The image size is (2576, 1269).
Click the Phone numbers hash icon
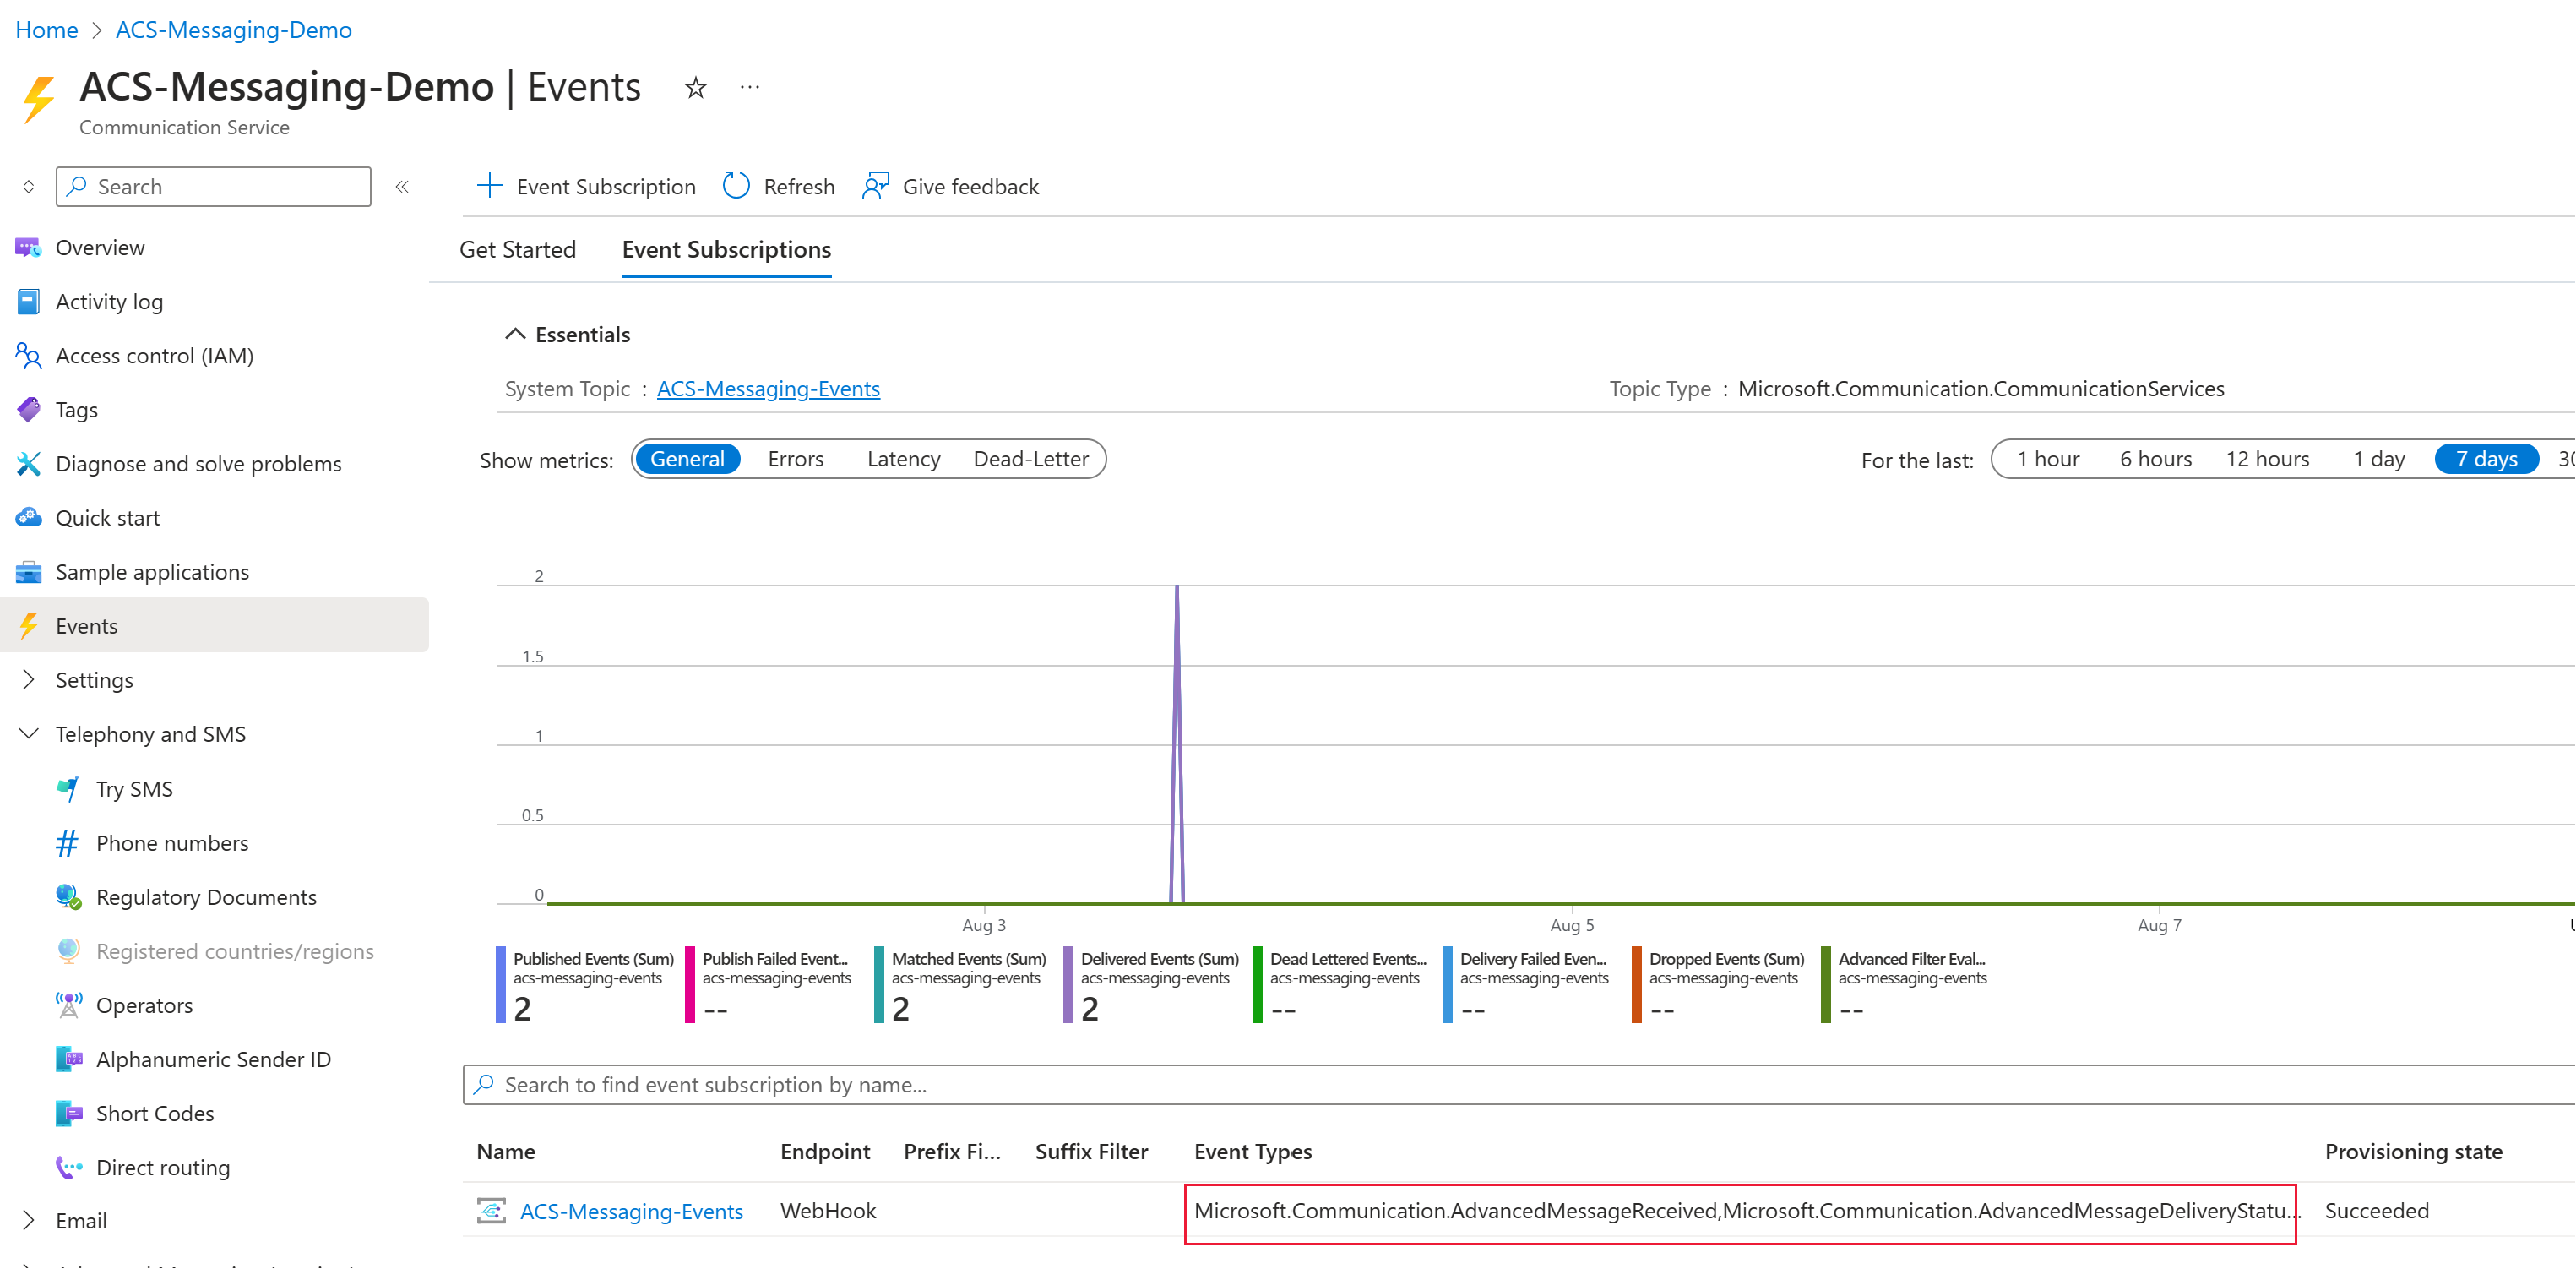tap(68, 842)
